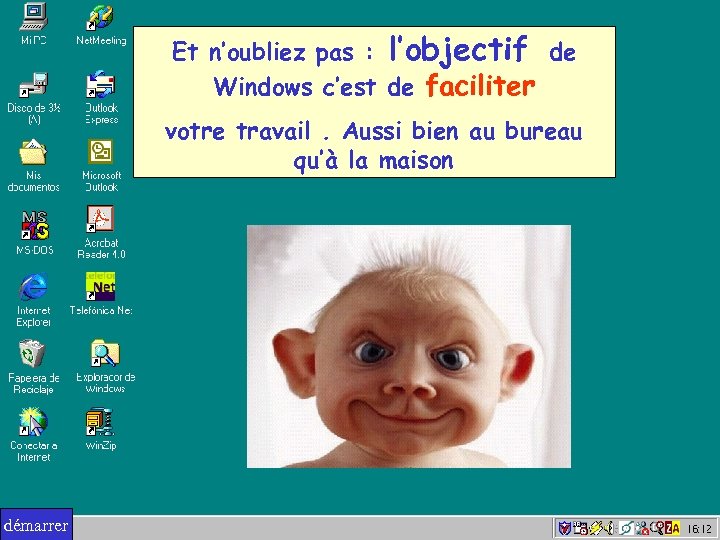The image size is (720, 540).
Task: Open the speaker volume tray icon
Action: coord(609,528)
